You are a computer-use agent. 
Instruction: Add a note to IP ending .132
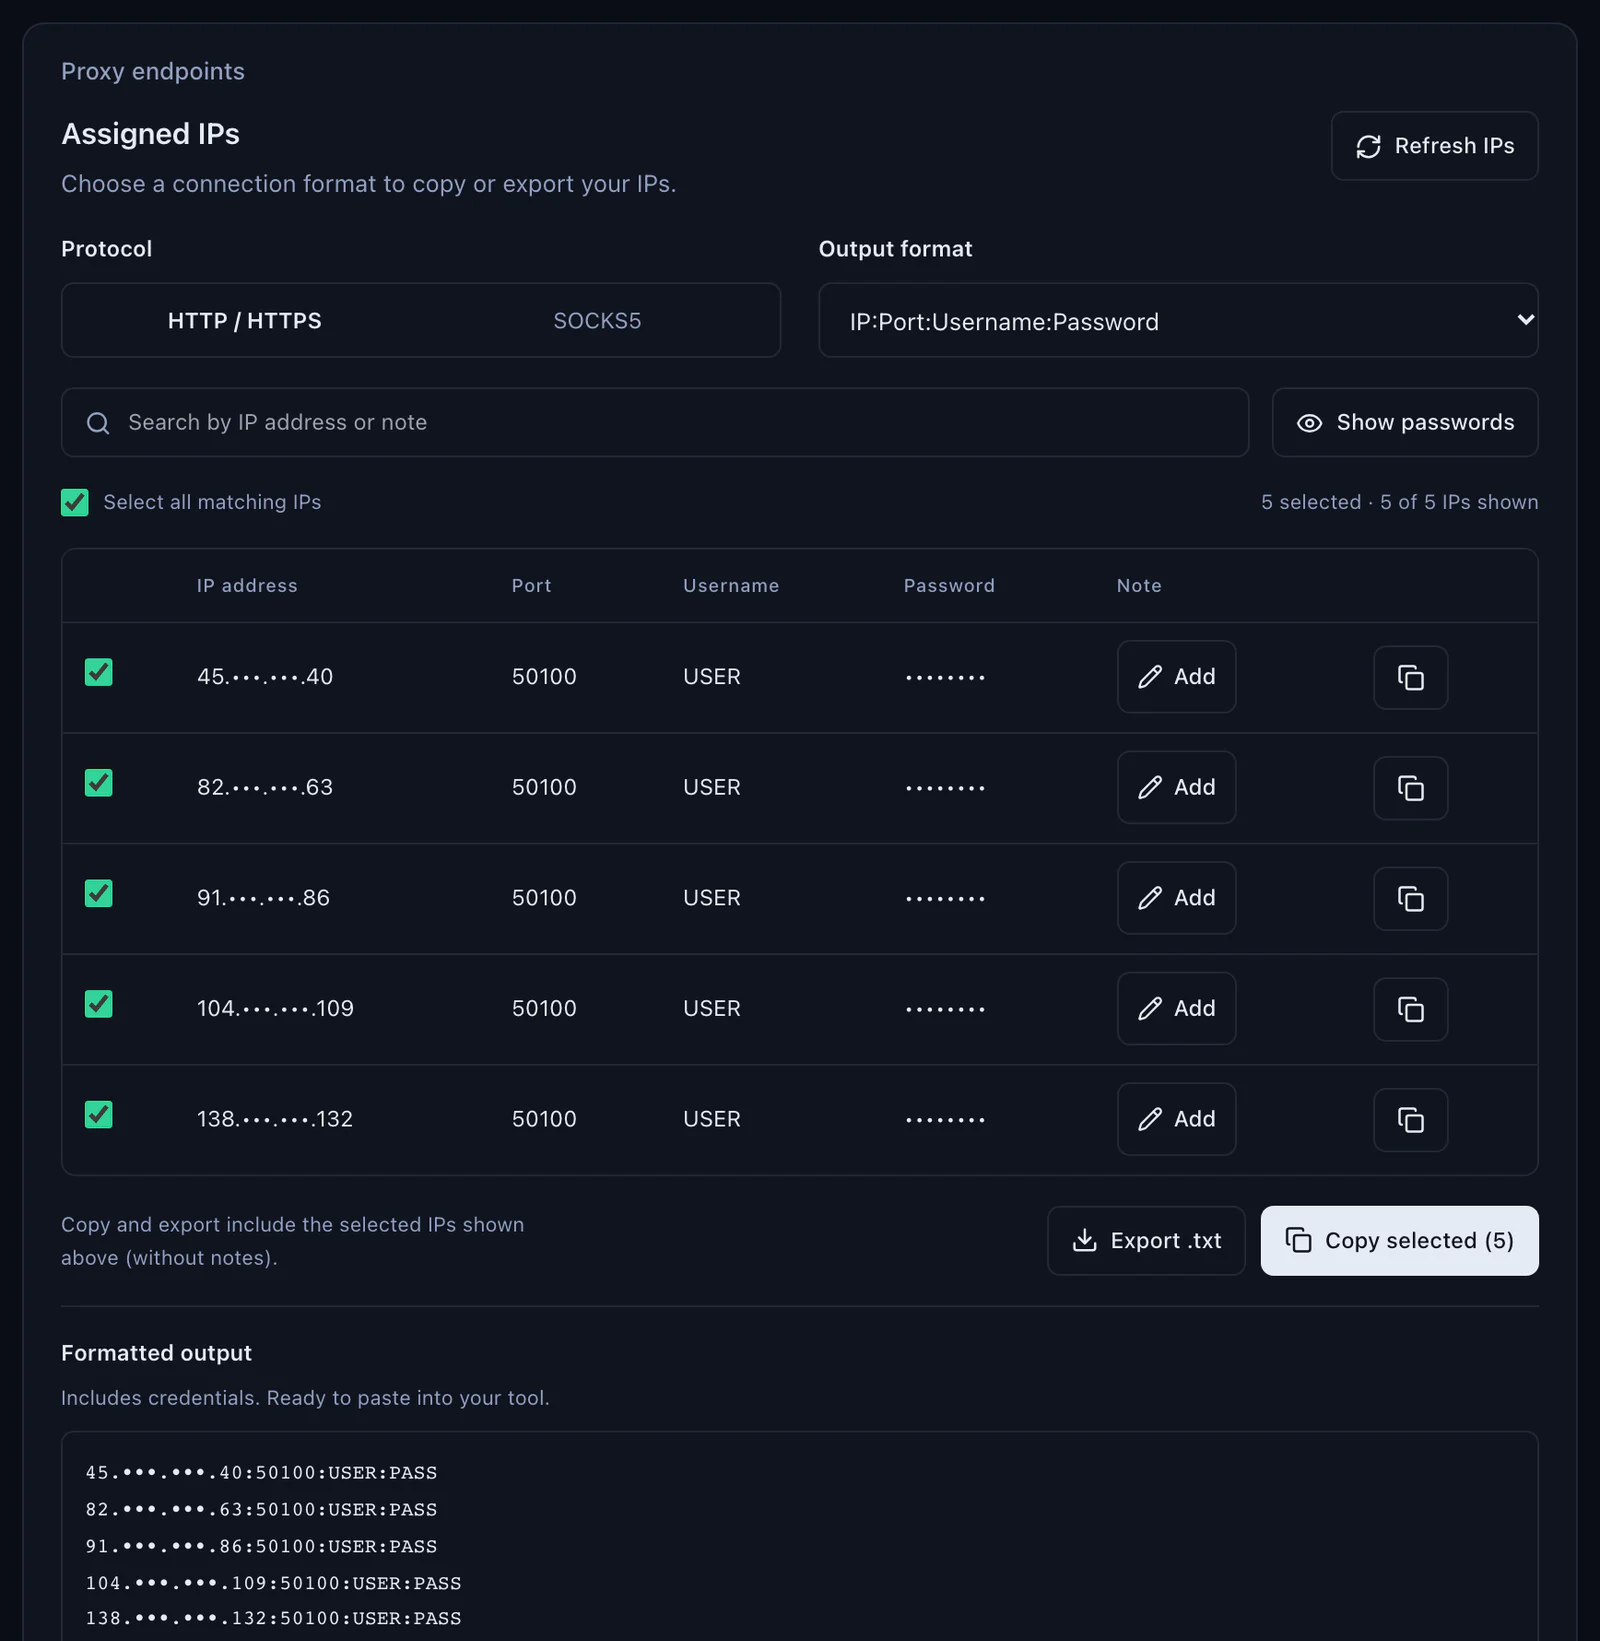pyautogui.click(x=1176, y=1119)
